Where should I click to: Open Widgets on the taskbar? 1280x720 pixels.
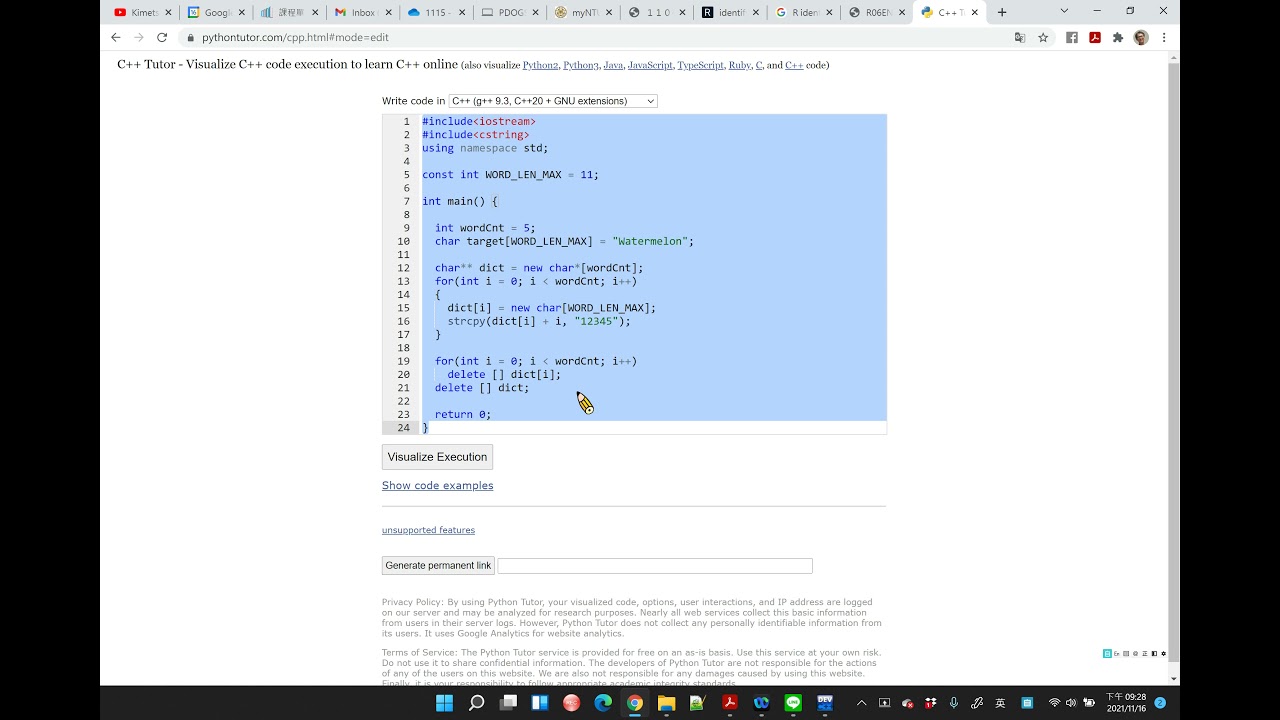coord(540,703)
